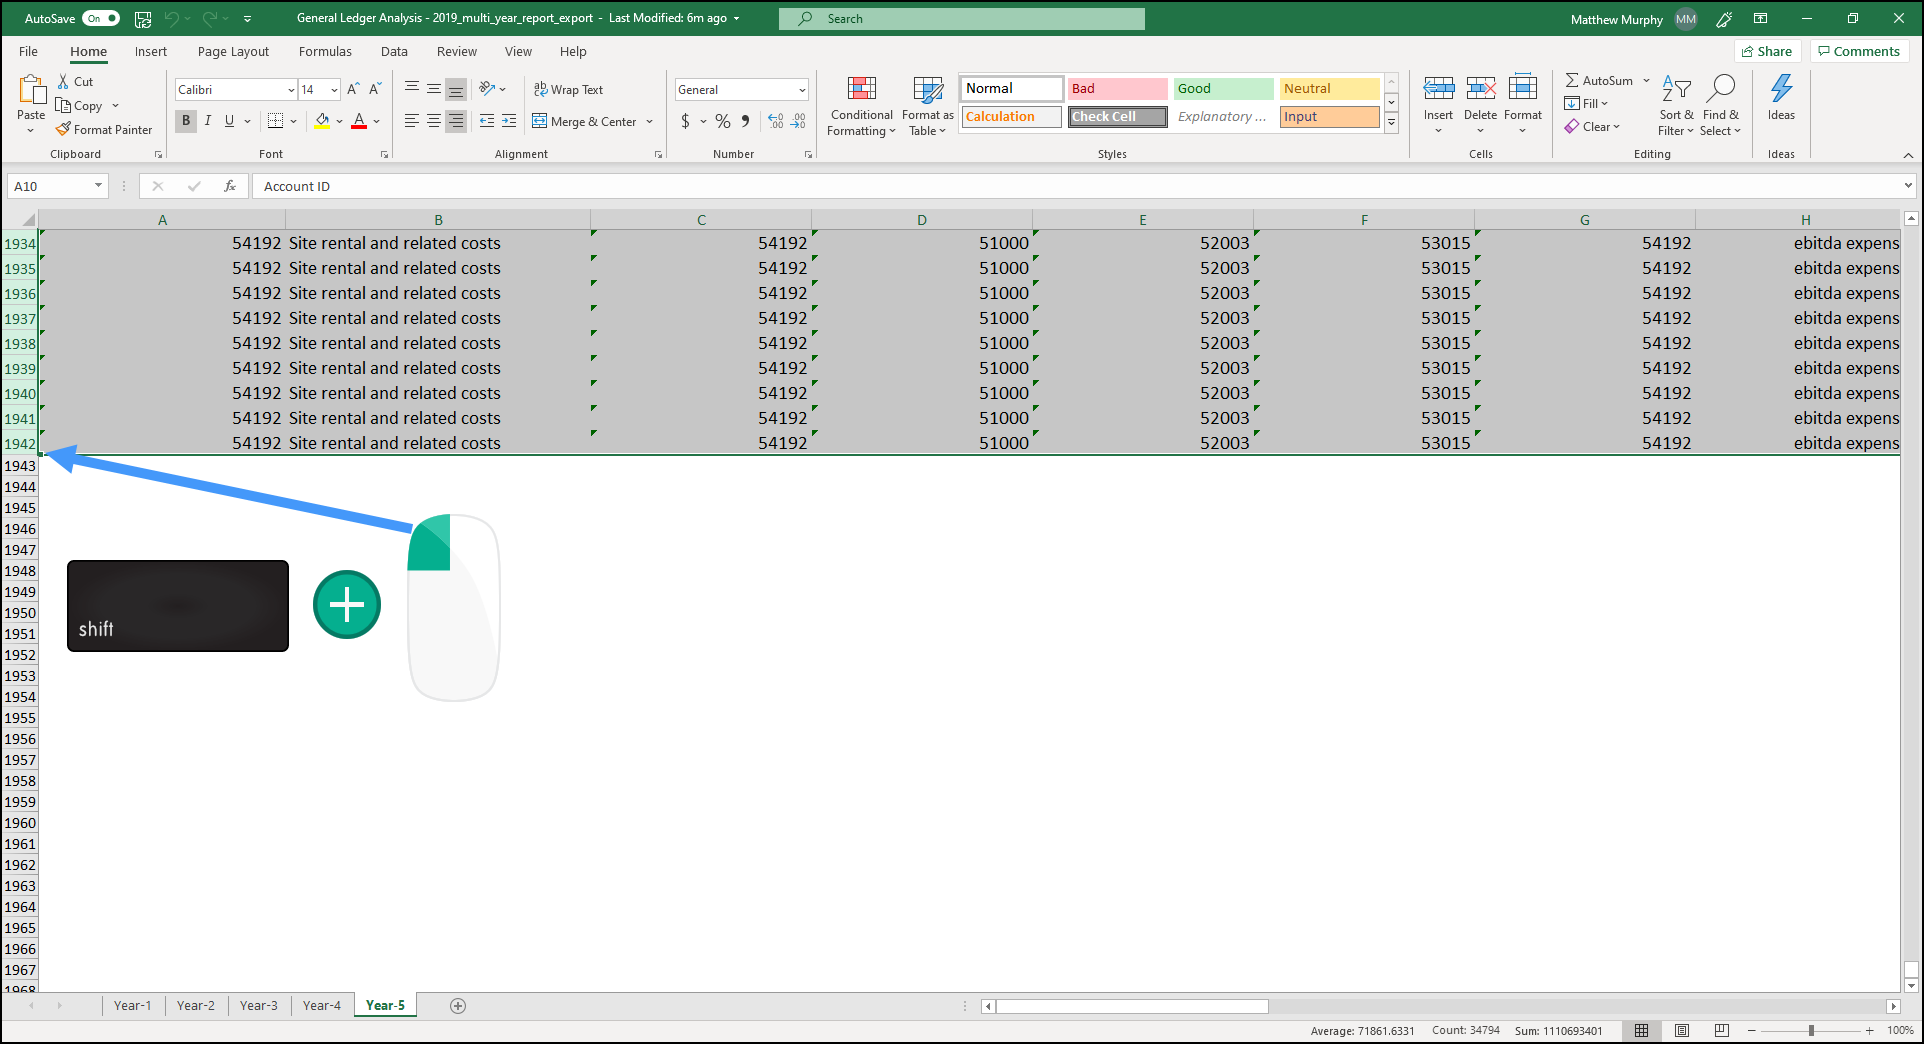Apply the Good cell style
The width and height of the screenshot is (1924, 1044).
[x=1222, y=88]
